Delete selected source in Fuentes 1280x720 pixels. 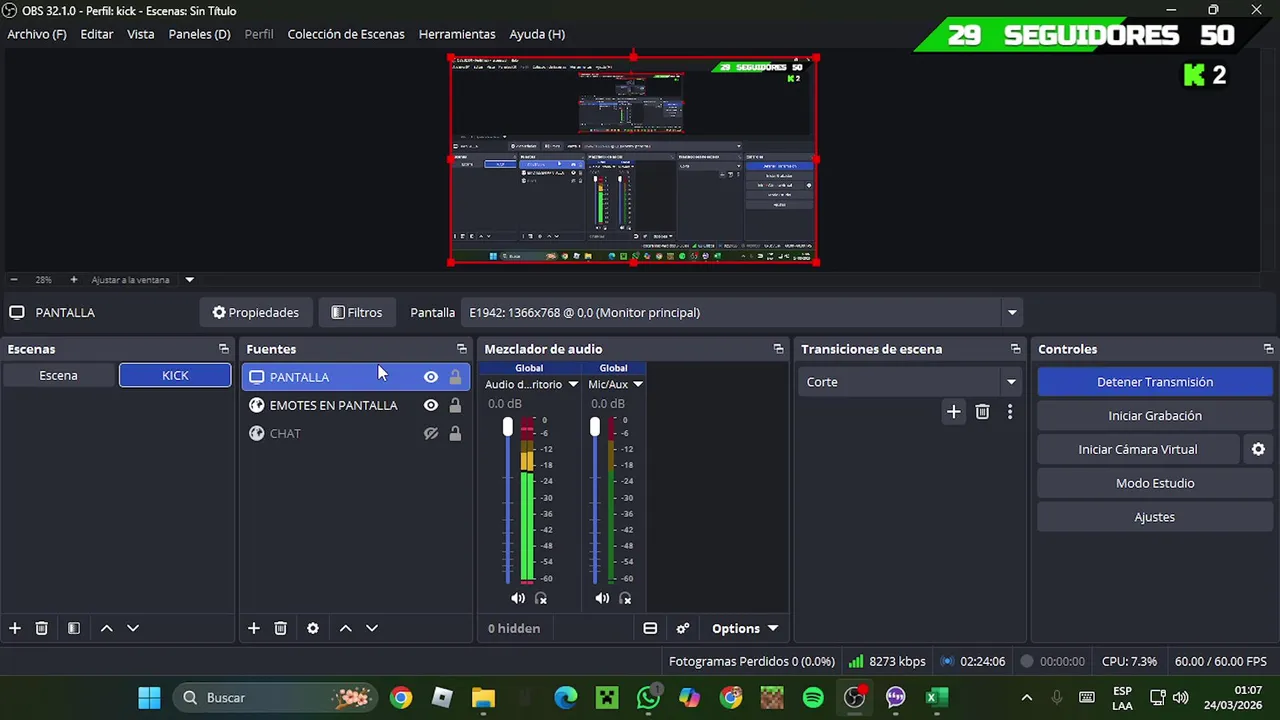[280, 628]
